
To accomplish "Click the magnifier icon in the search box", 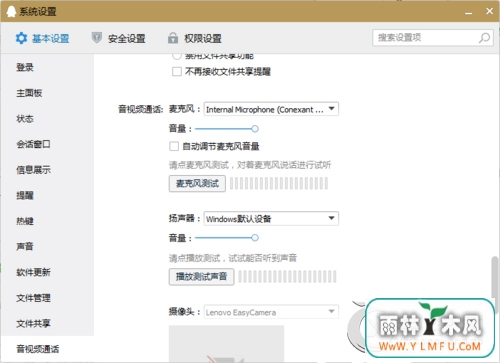I will click(484, 38).
